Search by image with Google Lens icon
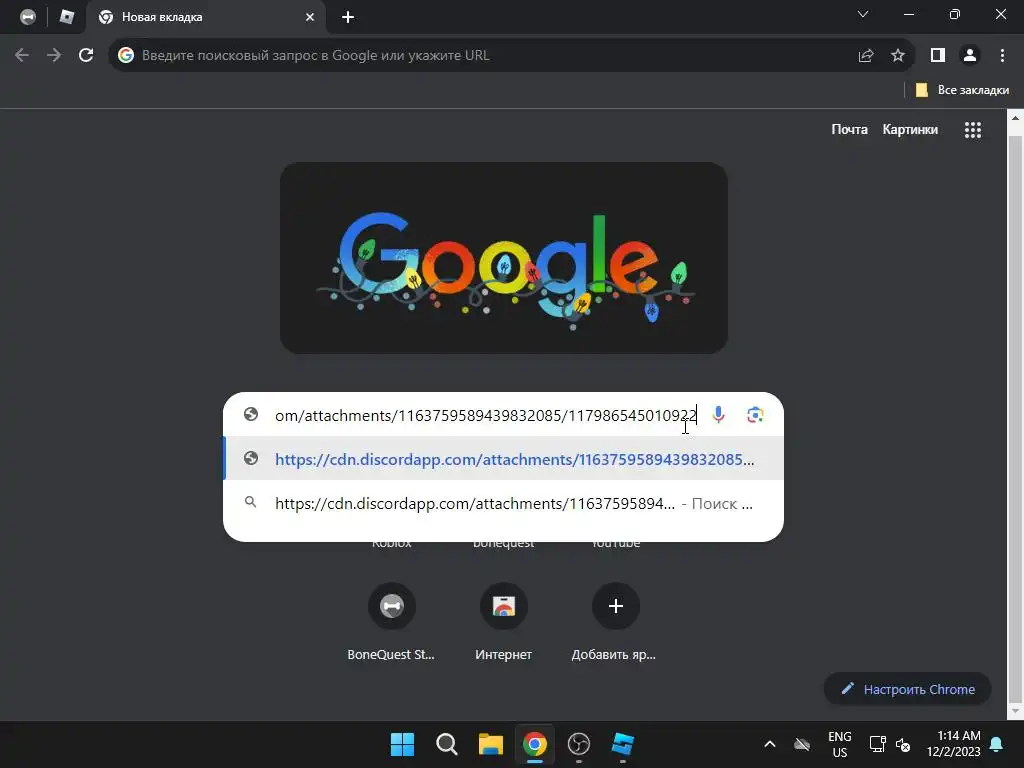1024x768 pixels. pyautogui.click(x=755, y=415)
